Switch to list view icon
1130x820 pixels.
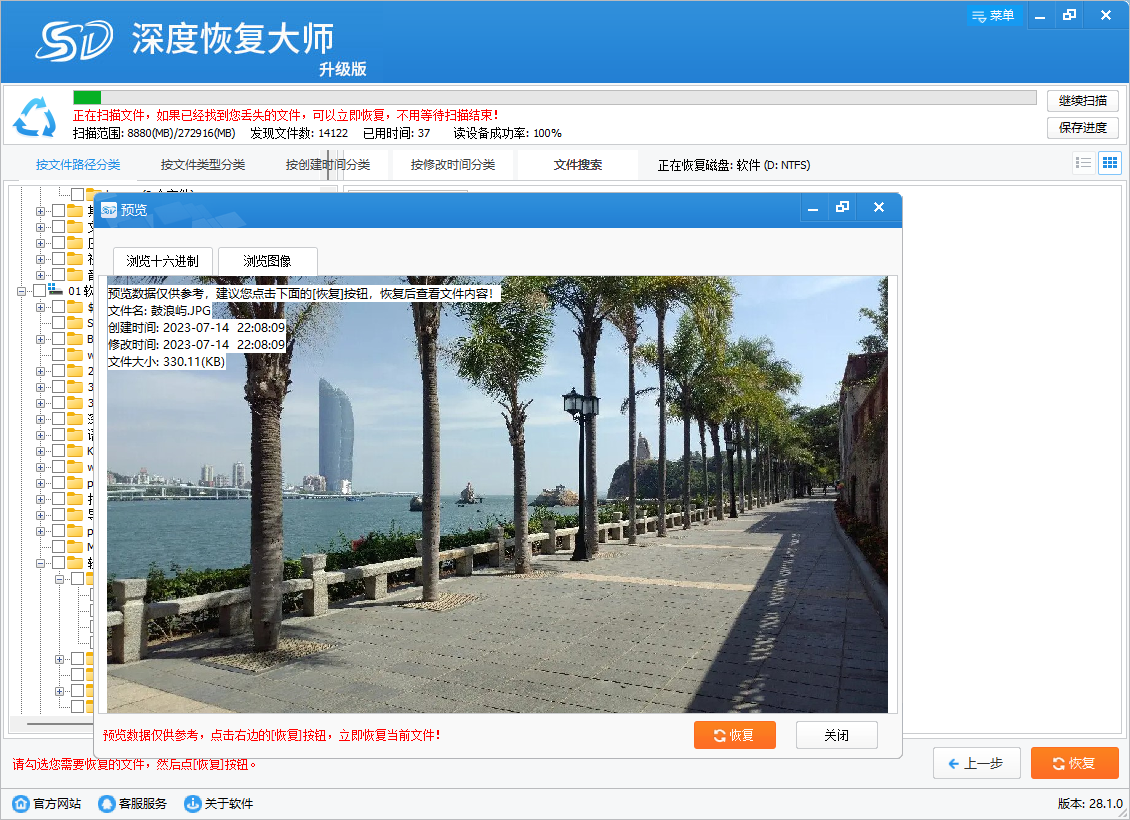tap(1083, 163)
